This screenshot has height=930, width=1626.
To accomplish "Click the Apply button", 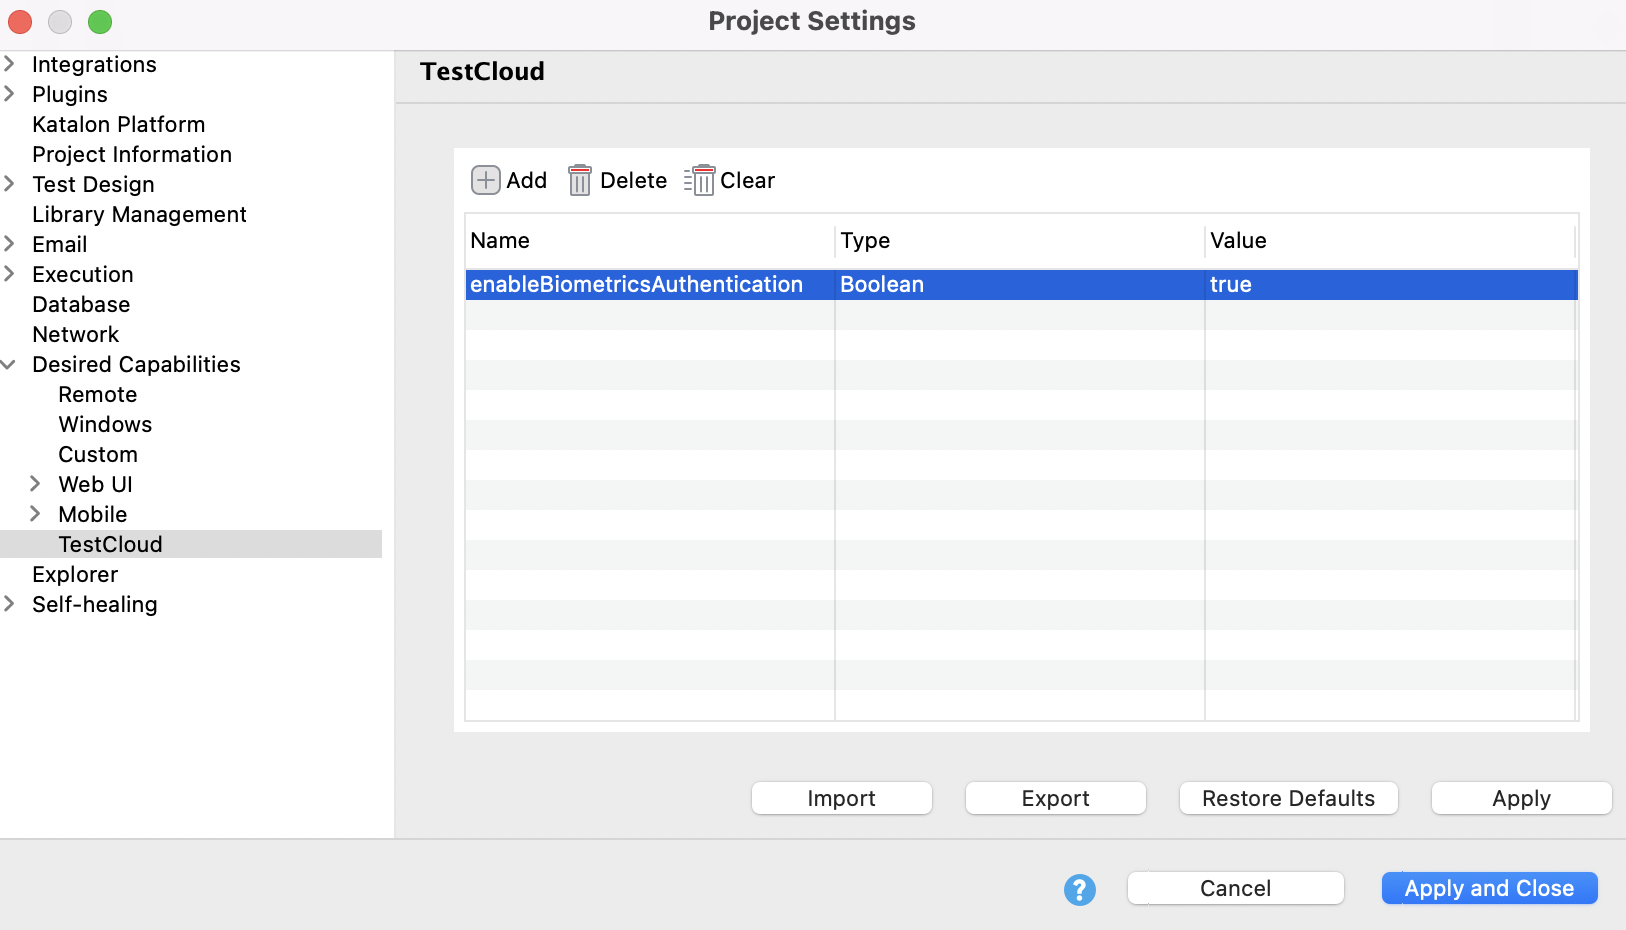I will pyautogui.click(x=1522, y=798).
